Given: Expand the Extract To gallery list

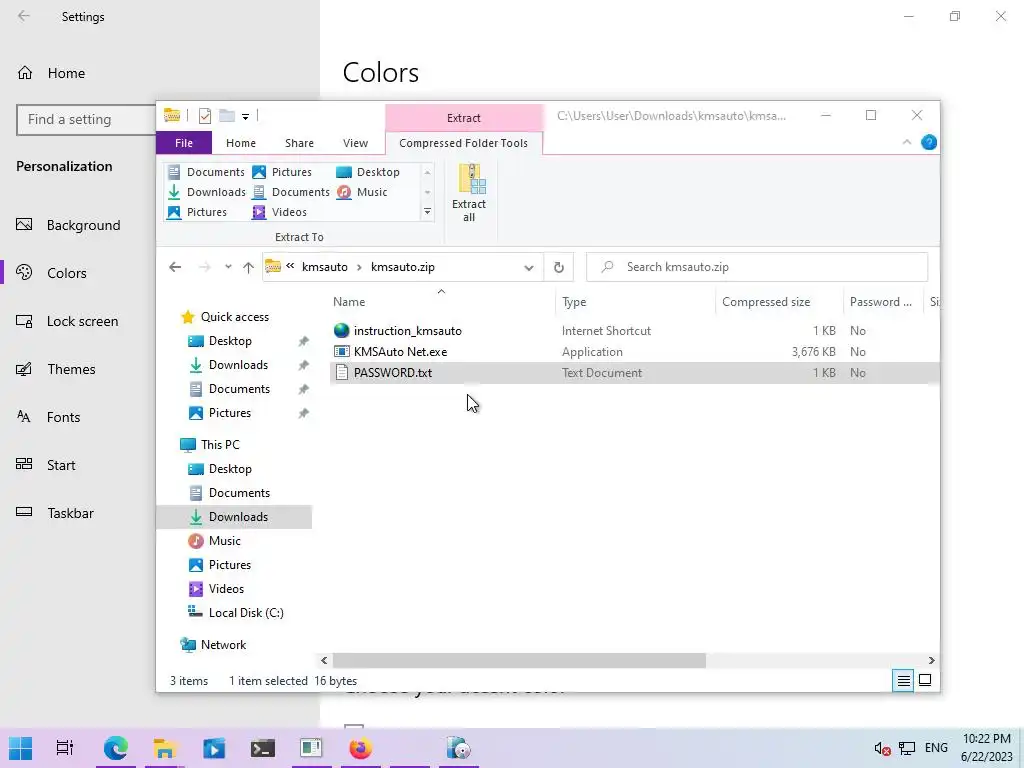Looking at the screenshot, I should (427, 212).
